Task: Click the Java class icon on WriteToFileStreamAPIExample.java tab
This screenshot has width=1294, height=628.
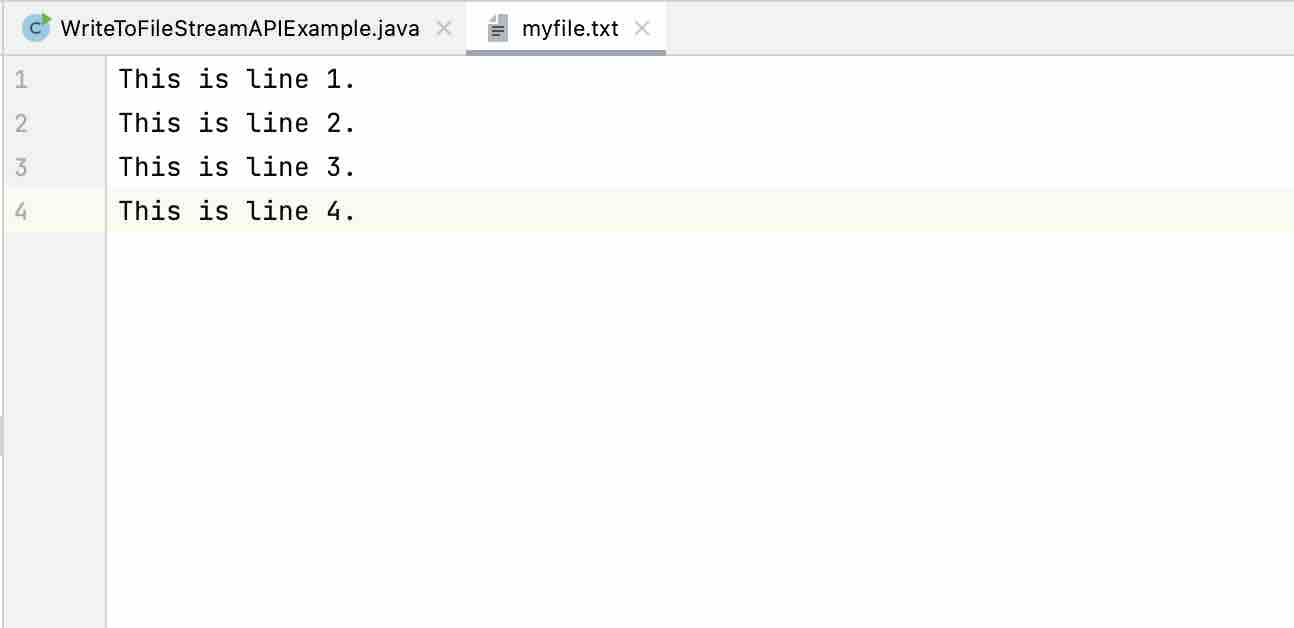Action: pyautogui.click(x=37, y=28)
